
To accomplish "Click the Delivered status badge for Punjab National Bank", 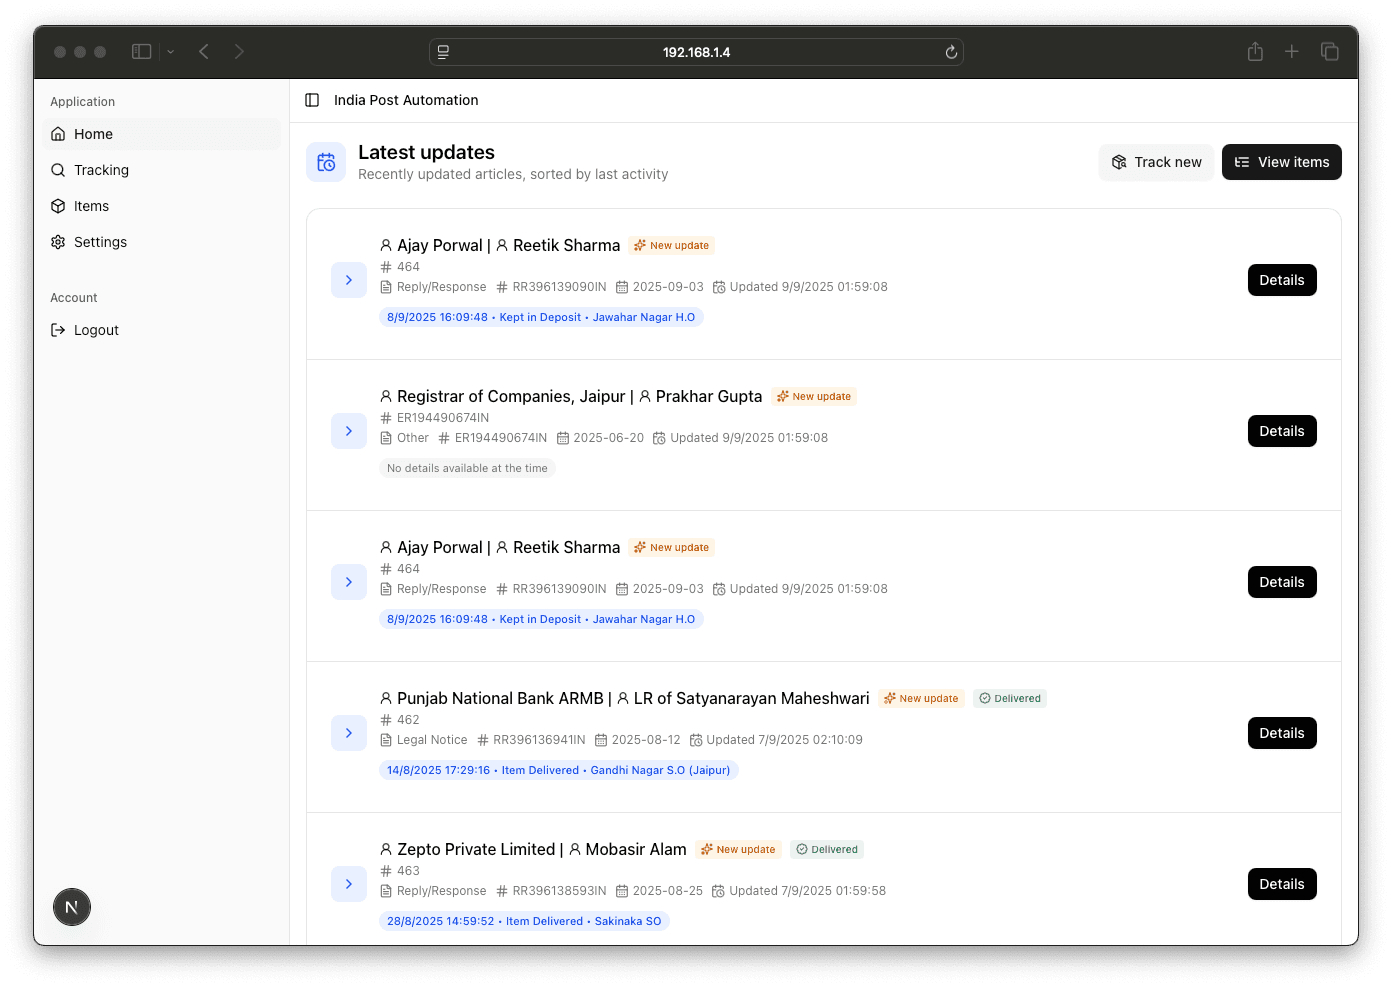I will [1010, 698].
